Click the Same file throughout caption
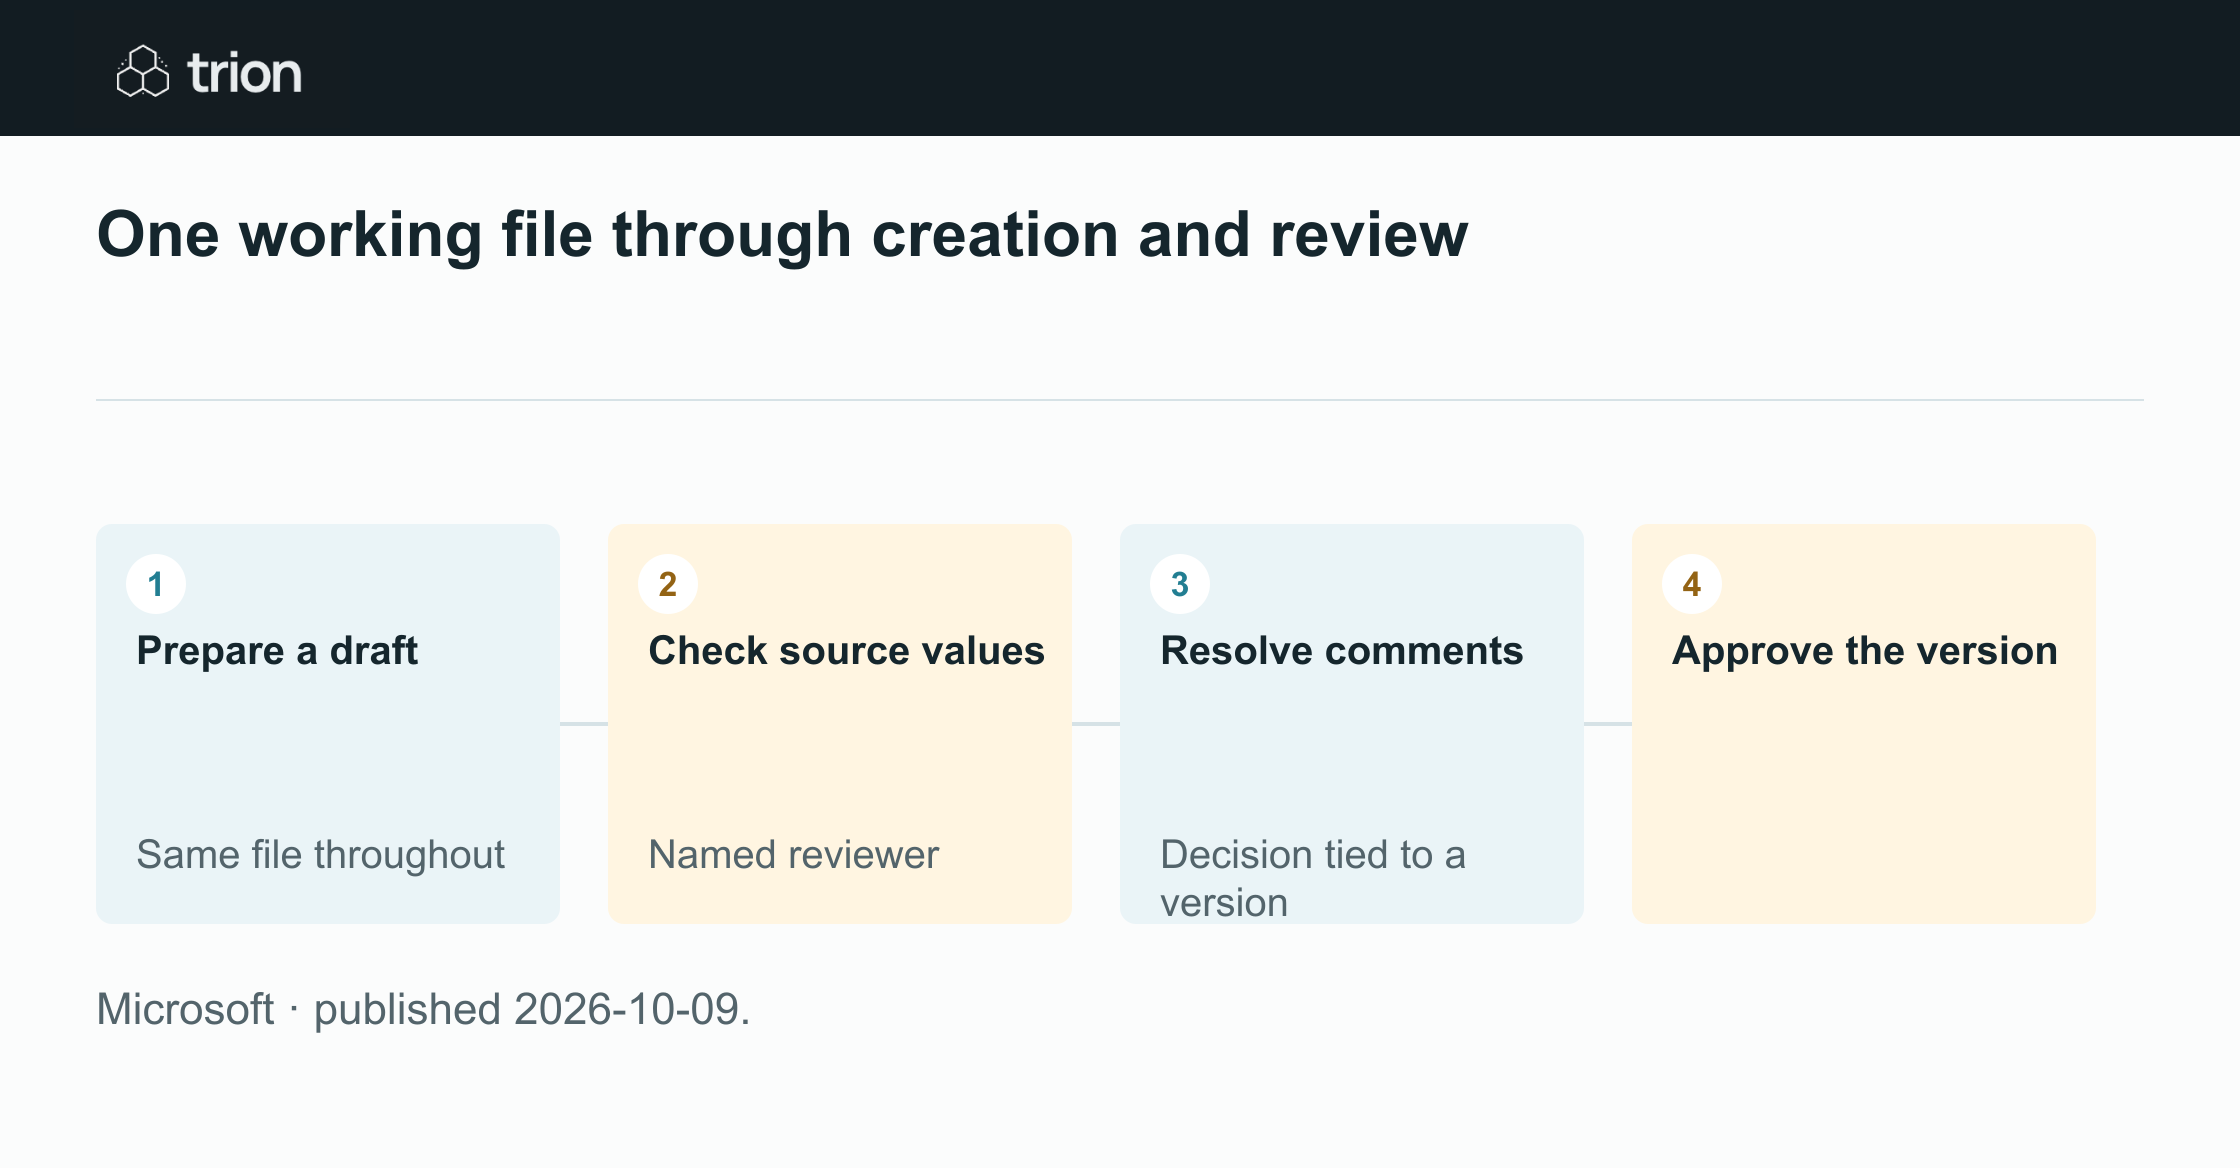Viewport: 2240px width, 1168px height. click(x=320, y=855)
